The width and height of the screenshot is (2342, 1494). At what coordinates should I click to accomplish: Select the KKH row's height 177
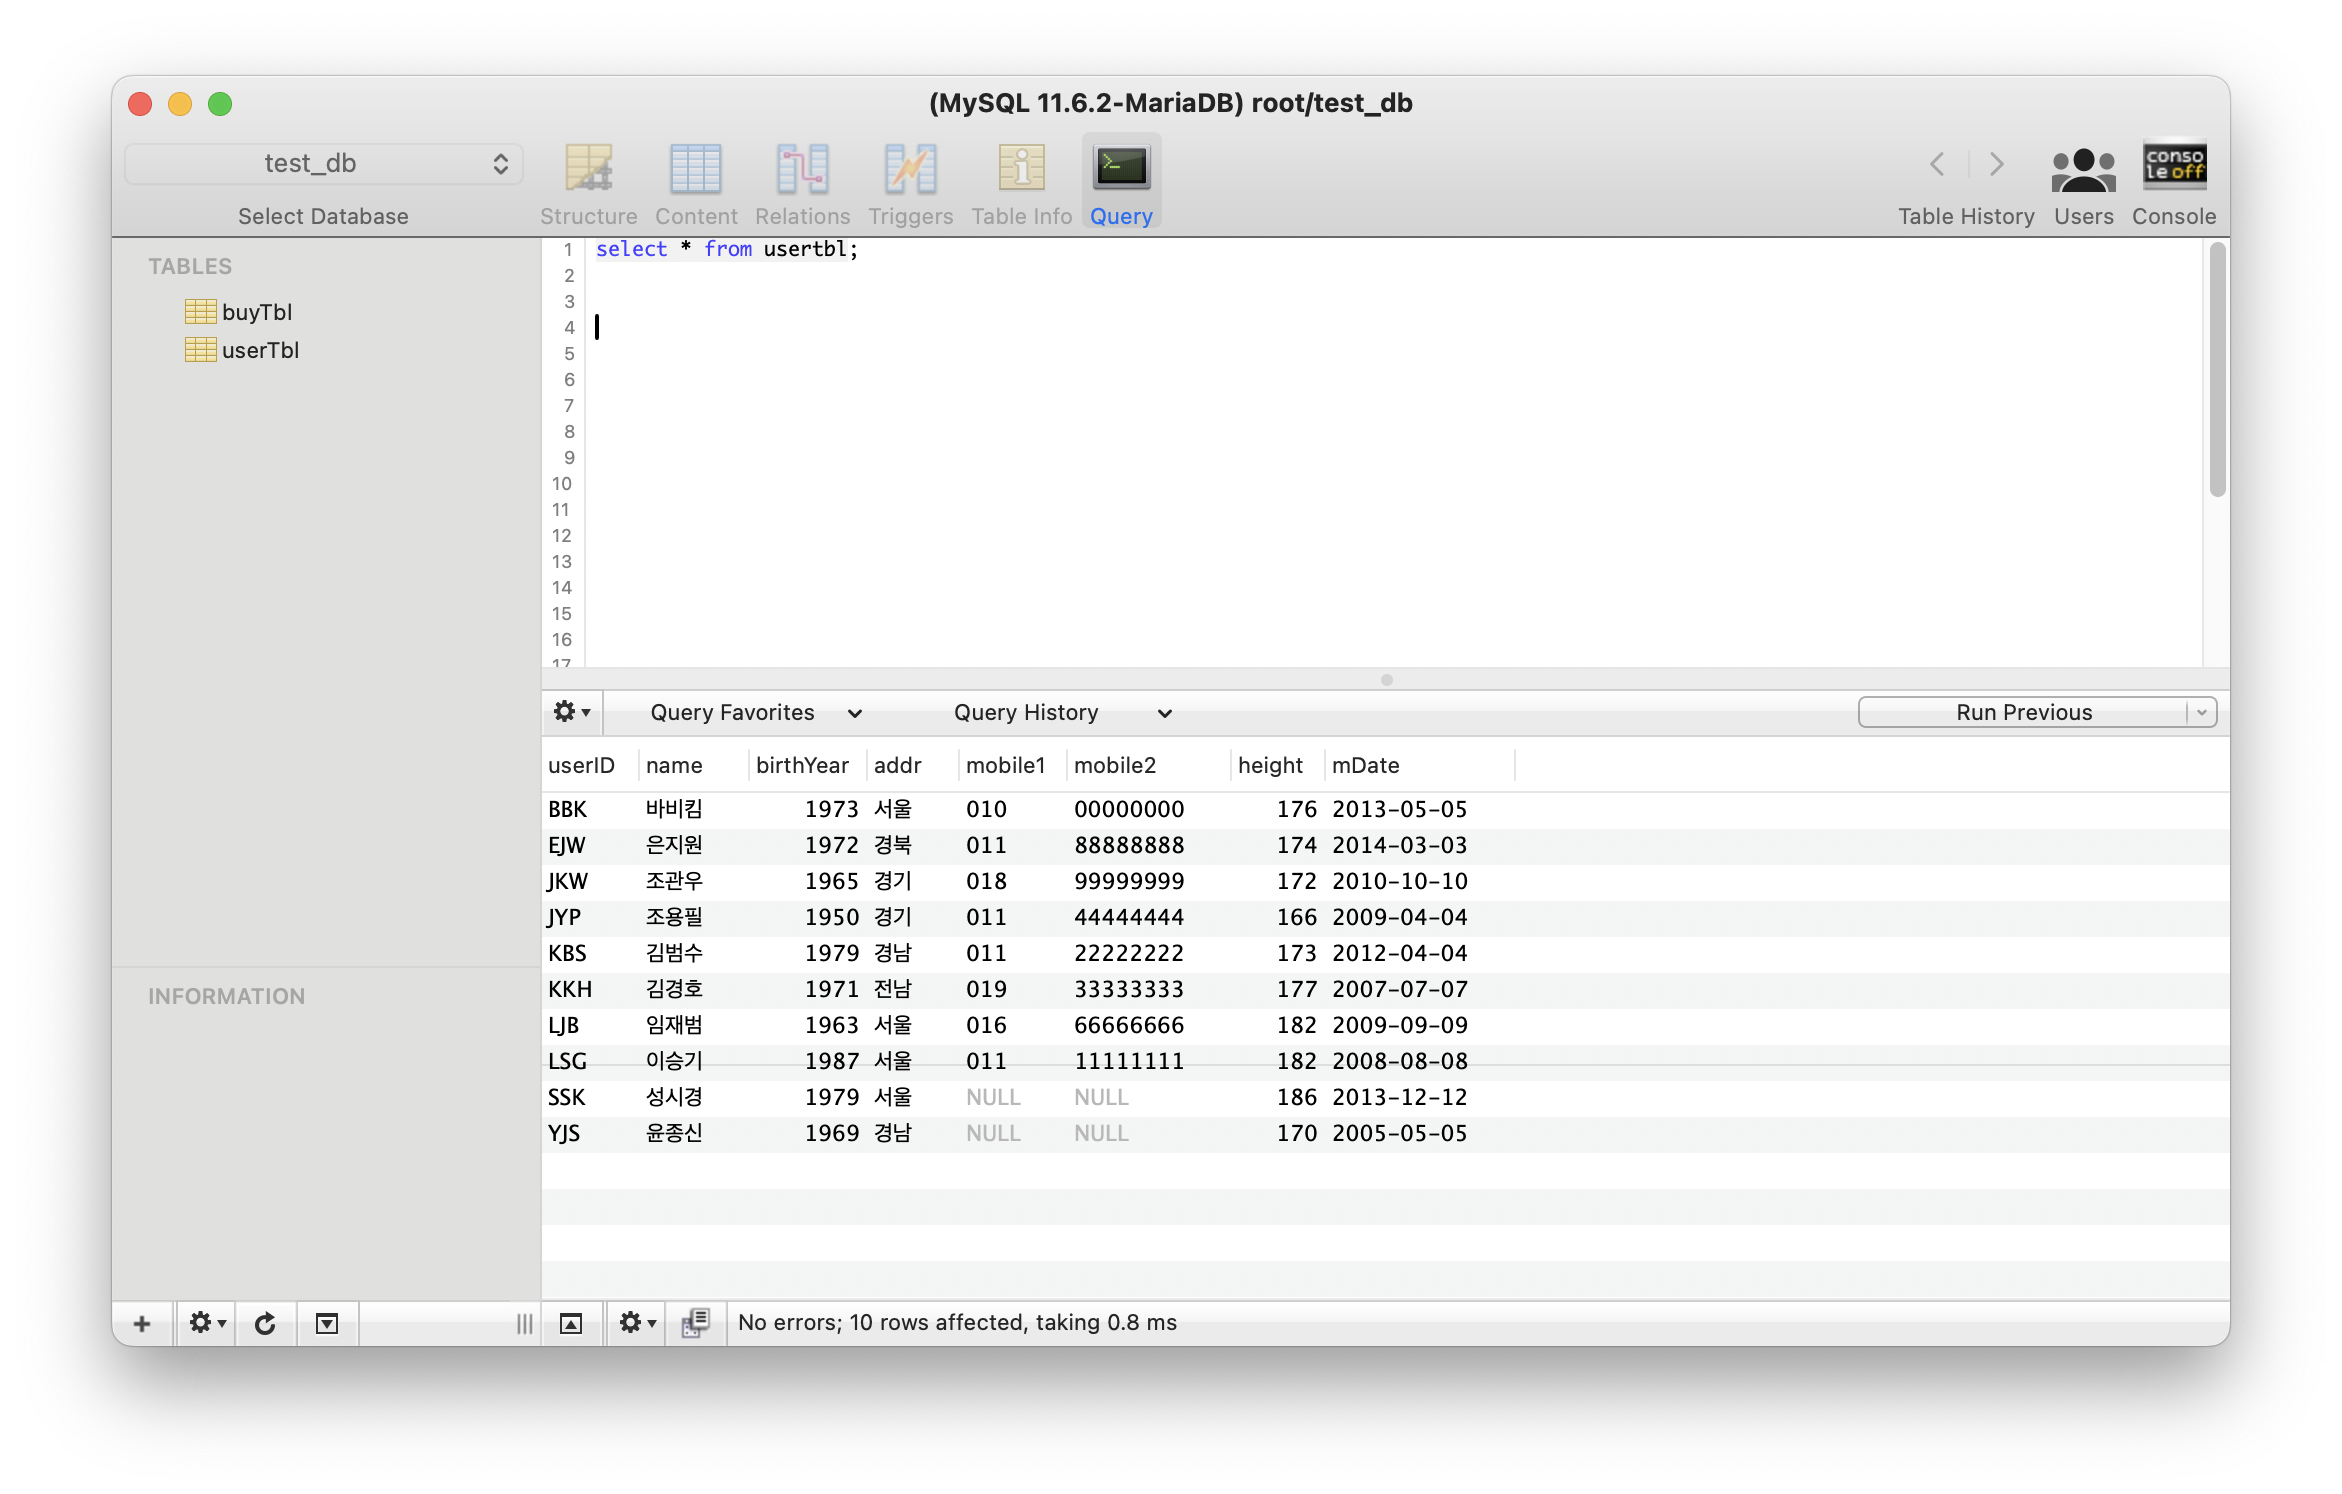coord(1296,989)
